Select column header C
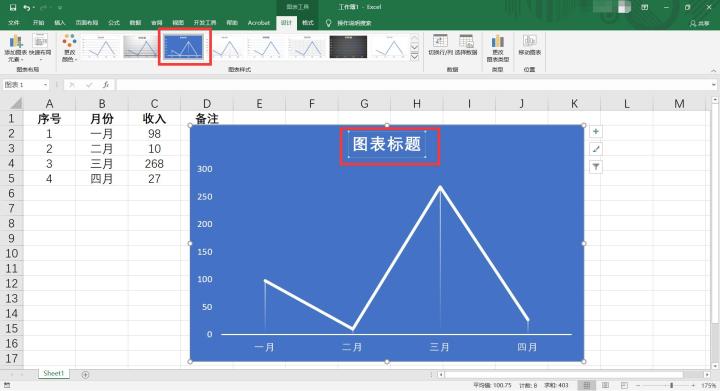The height and width of the screenshot is (391, 720). [154, 104]
